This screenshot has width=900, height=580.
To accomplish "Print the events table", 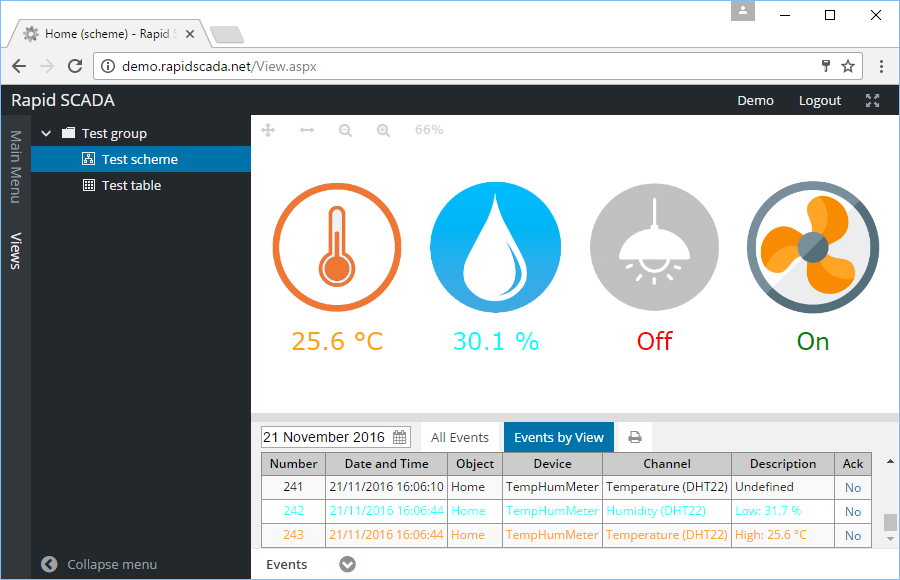I will click(x=637, y=436).
